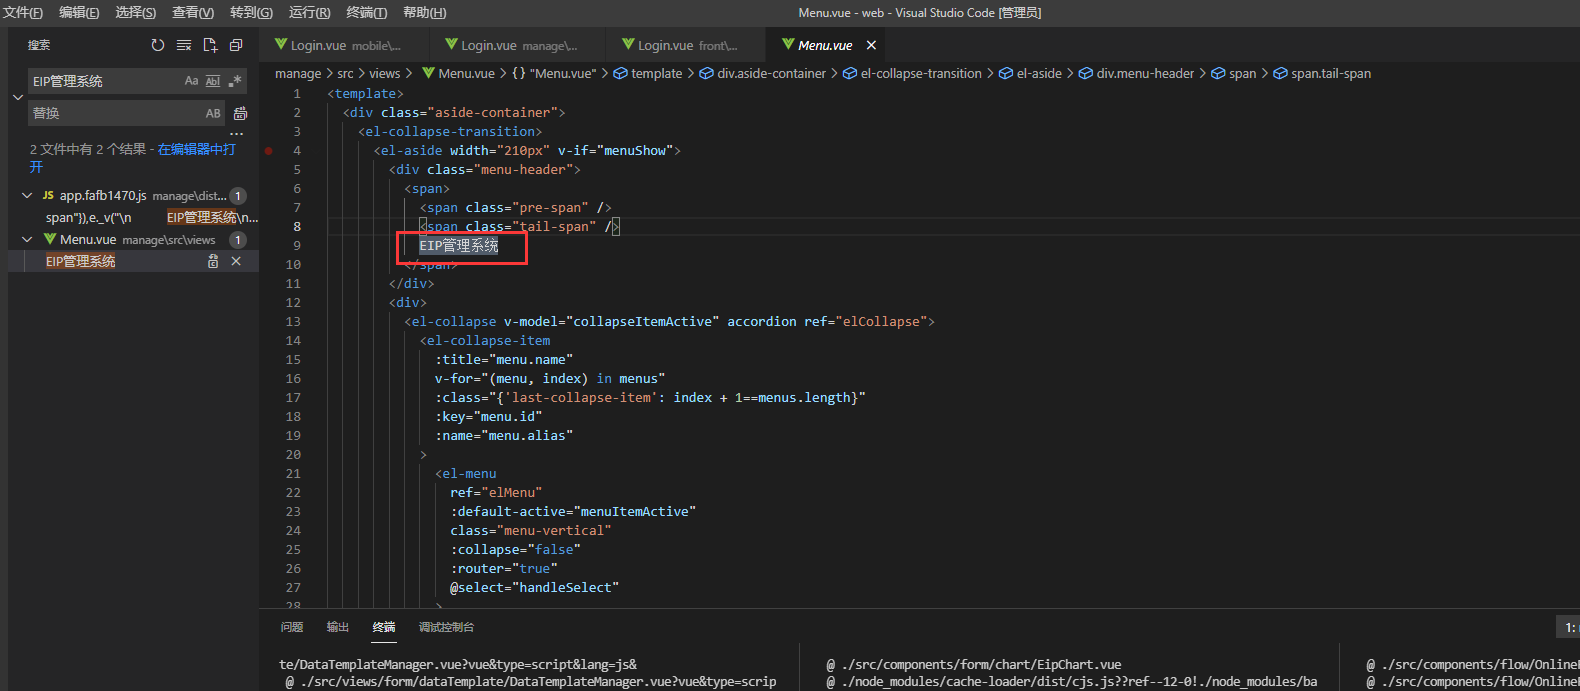Viewport: 1580px width, 691px height.
Task: Click the Replace All icon
Action: coord(240,113)
